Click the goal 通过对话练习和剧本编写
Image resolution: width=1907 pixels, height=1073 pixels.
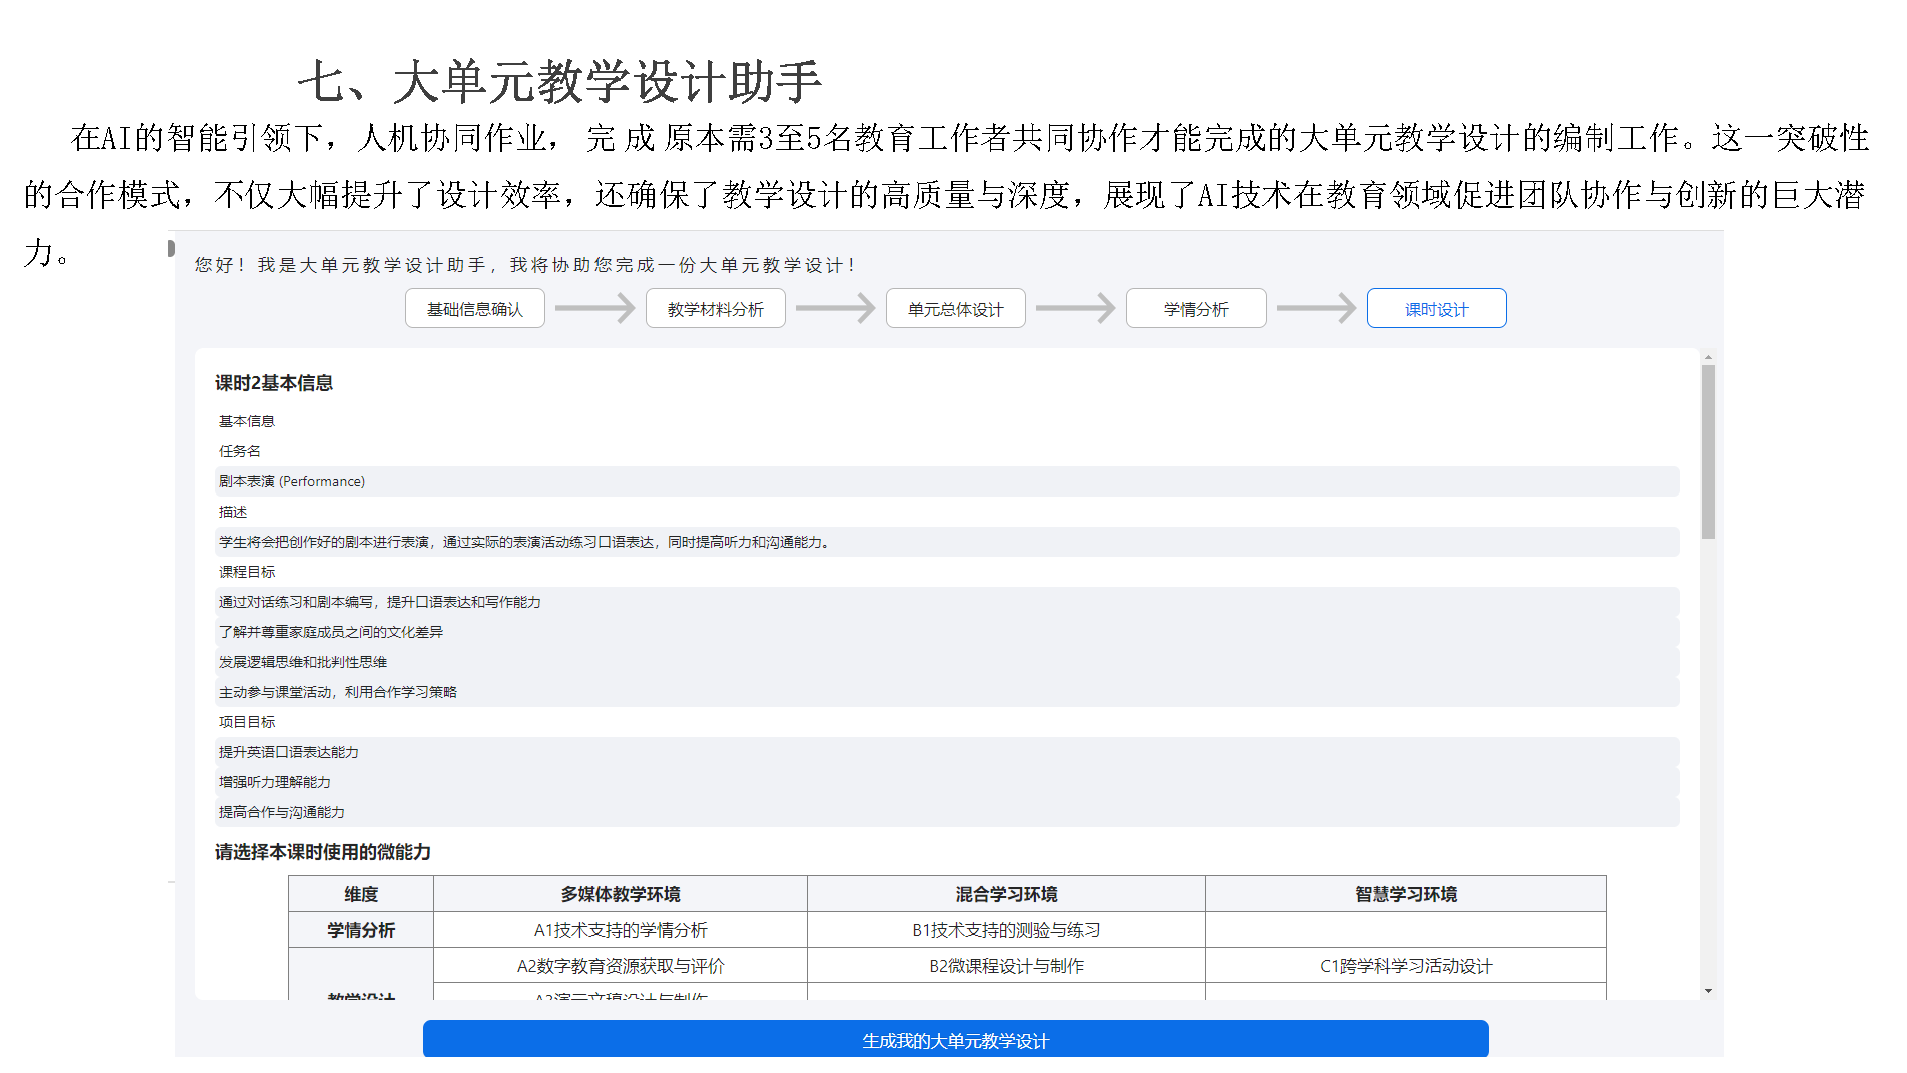tap(946, 602)
